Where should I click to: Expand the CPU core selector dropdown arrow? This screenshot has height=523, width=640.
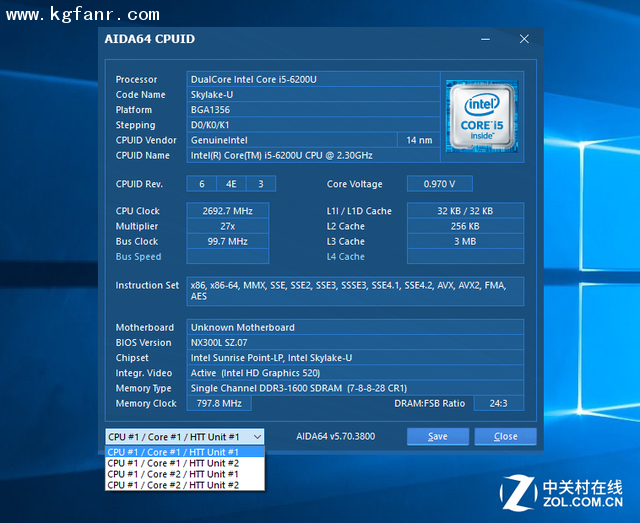(x=257, y=437)
